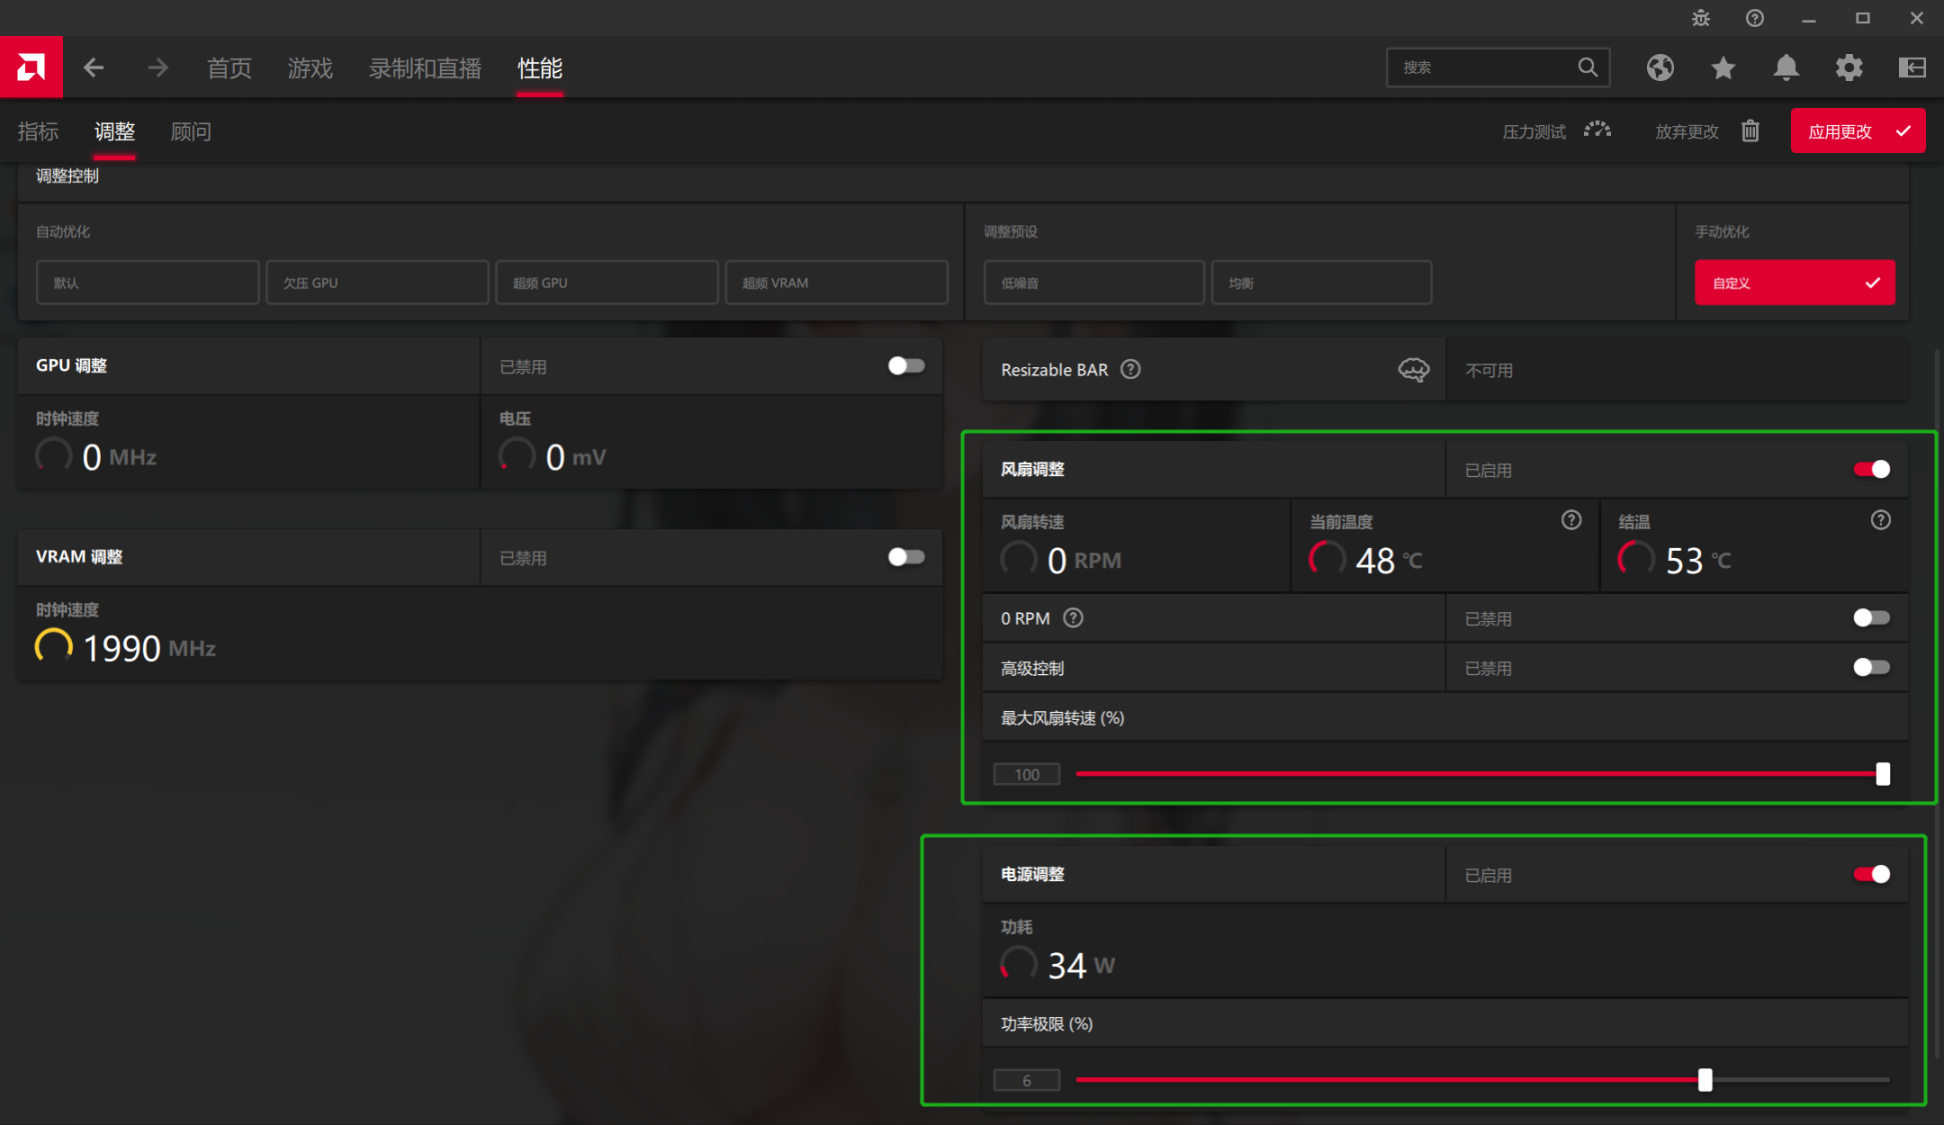Image resolution: width=1944 pixels, height=1125 pixels.
Task: Open the web browser globe icon
Action: pyautogui.click(x=1660, y=67)
